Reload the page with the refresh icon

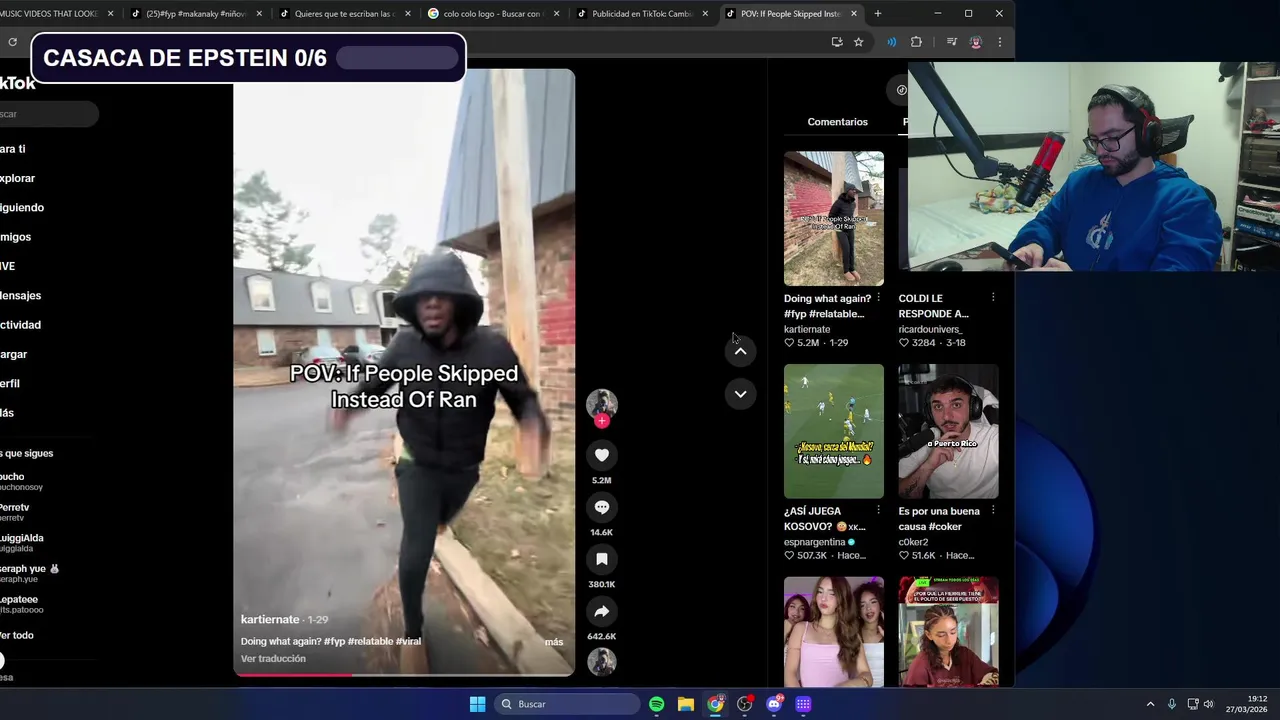[x=12, y=42]
